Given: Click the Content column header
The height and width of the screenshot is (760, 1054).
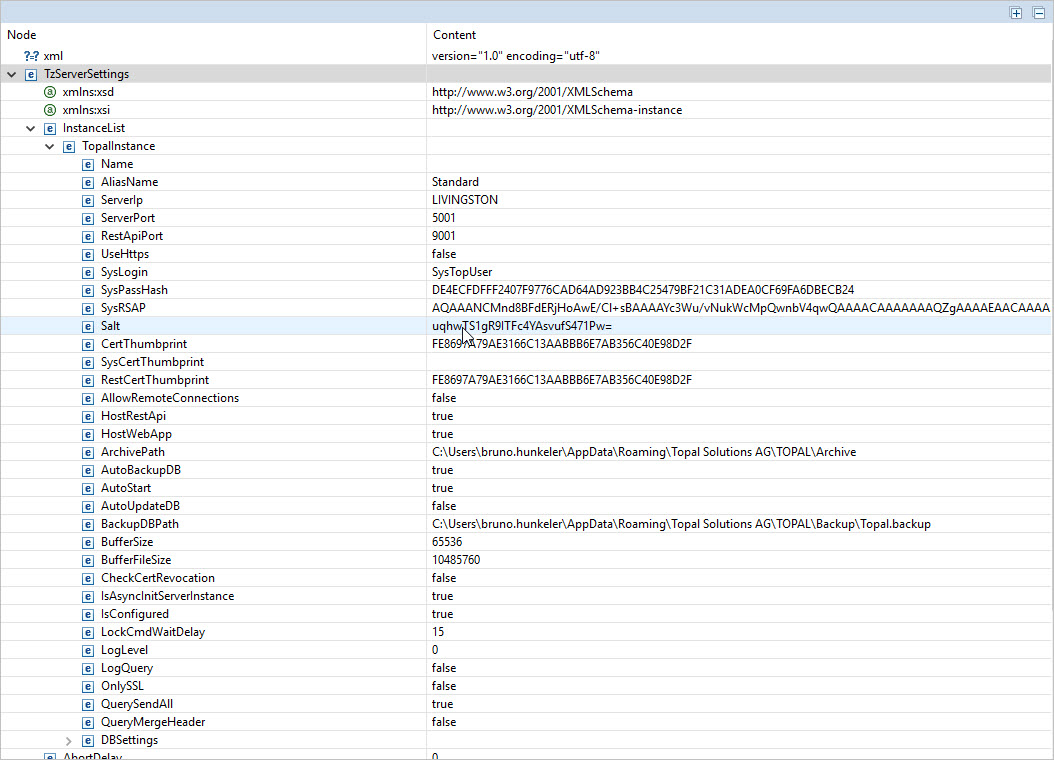Looking at the screenshot, I should pyautogui.click(x=454, y=35).
